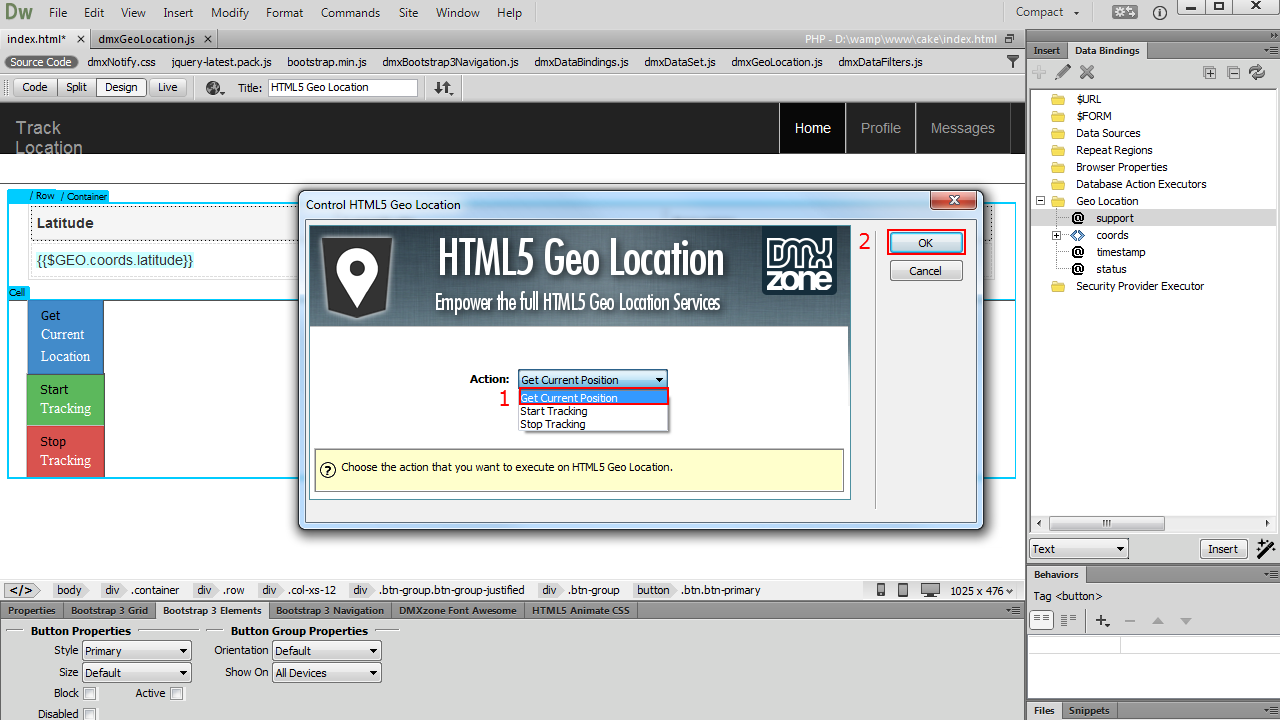
Task: Click the Messages nav link
Action: click(x=963, y=128)
